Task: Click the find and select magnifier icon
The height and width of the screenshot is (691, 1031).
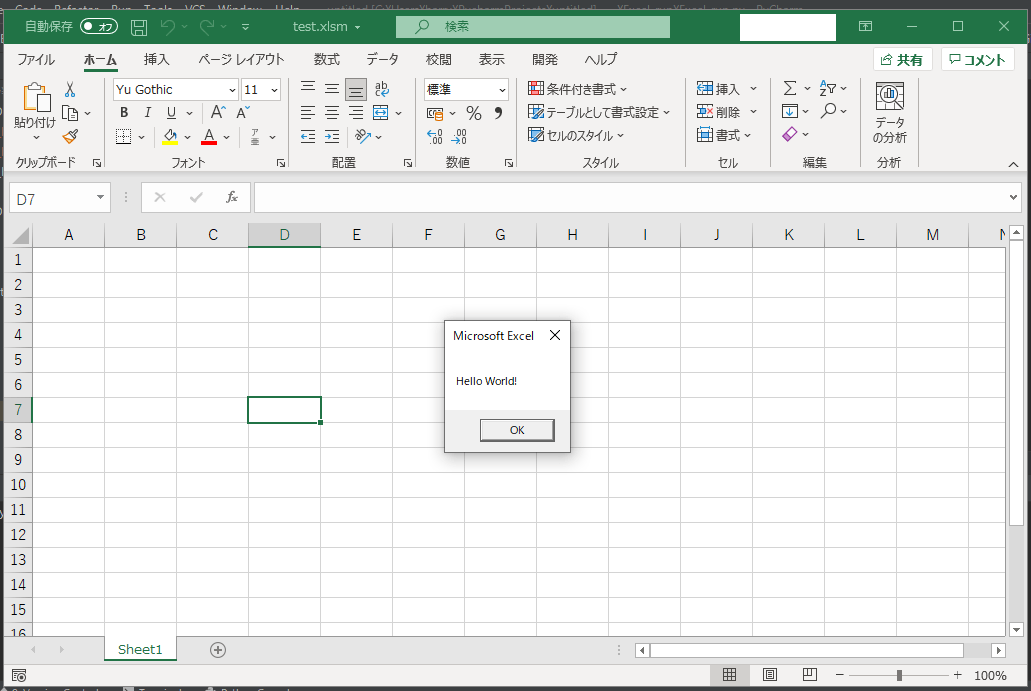Action: (x=828, y=111)
